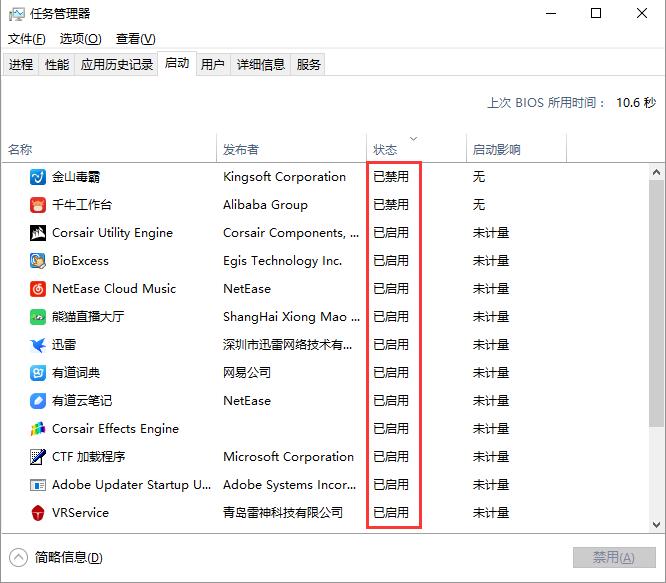Select the 有道词典 entry name
This screenshot has width=666, height=583.
76,373
